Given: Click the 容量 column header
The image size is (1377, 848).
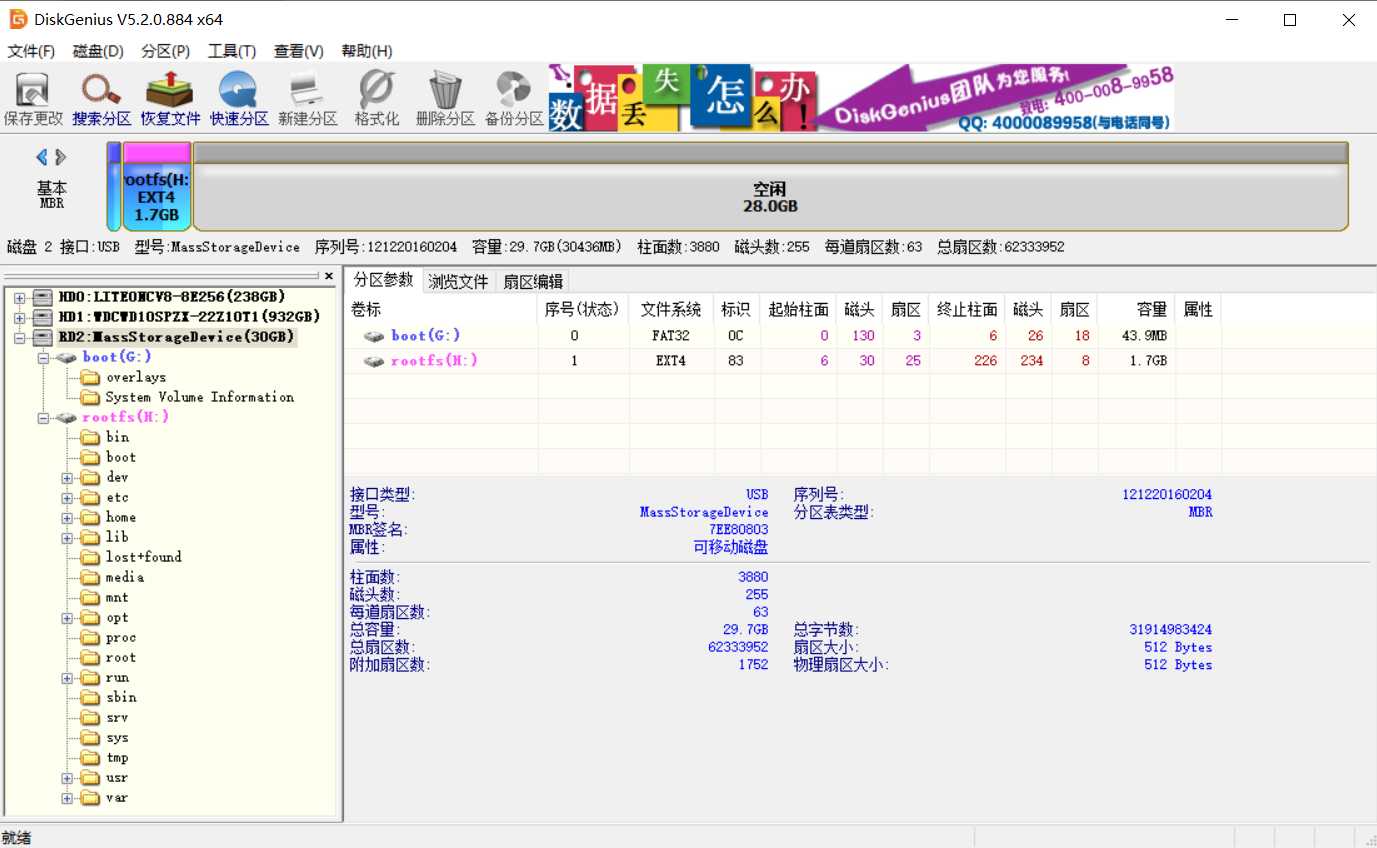Looking at the screenshot, I should coord(1137,310).
